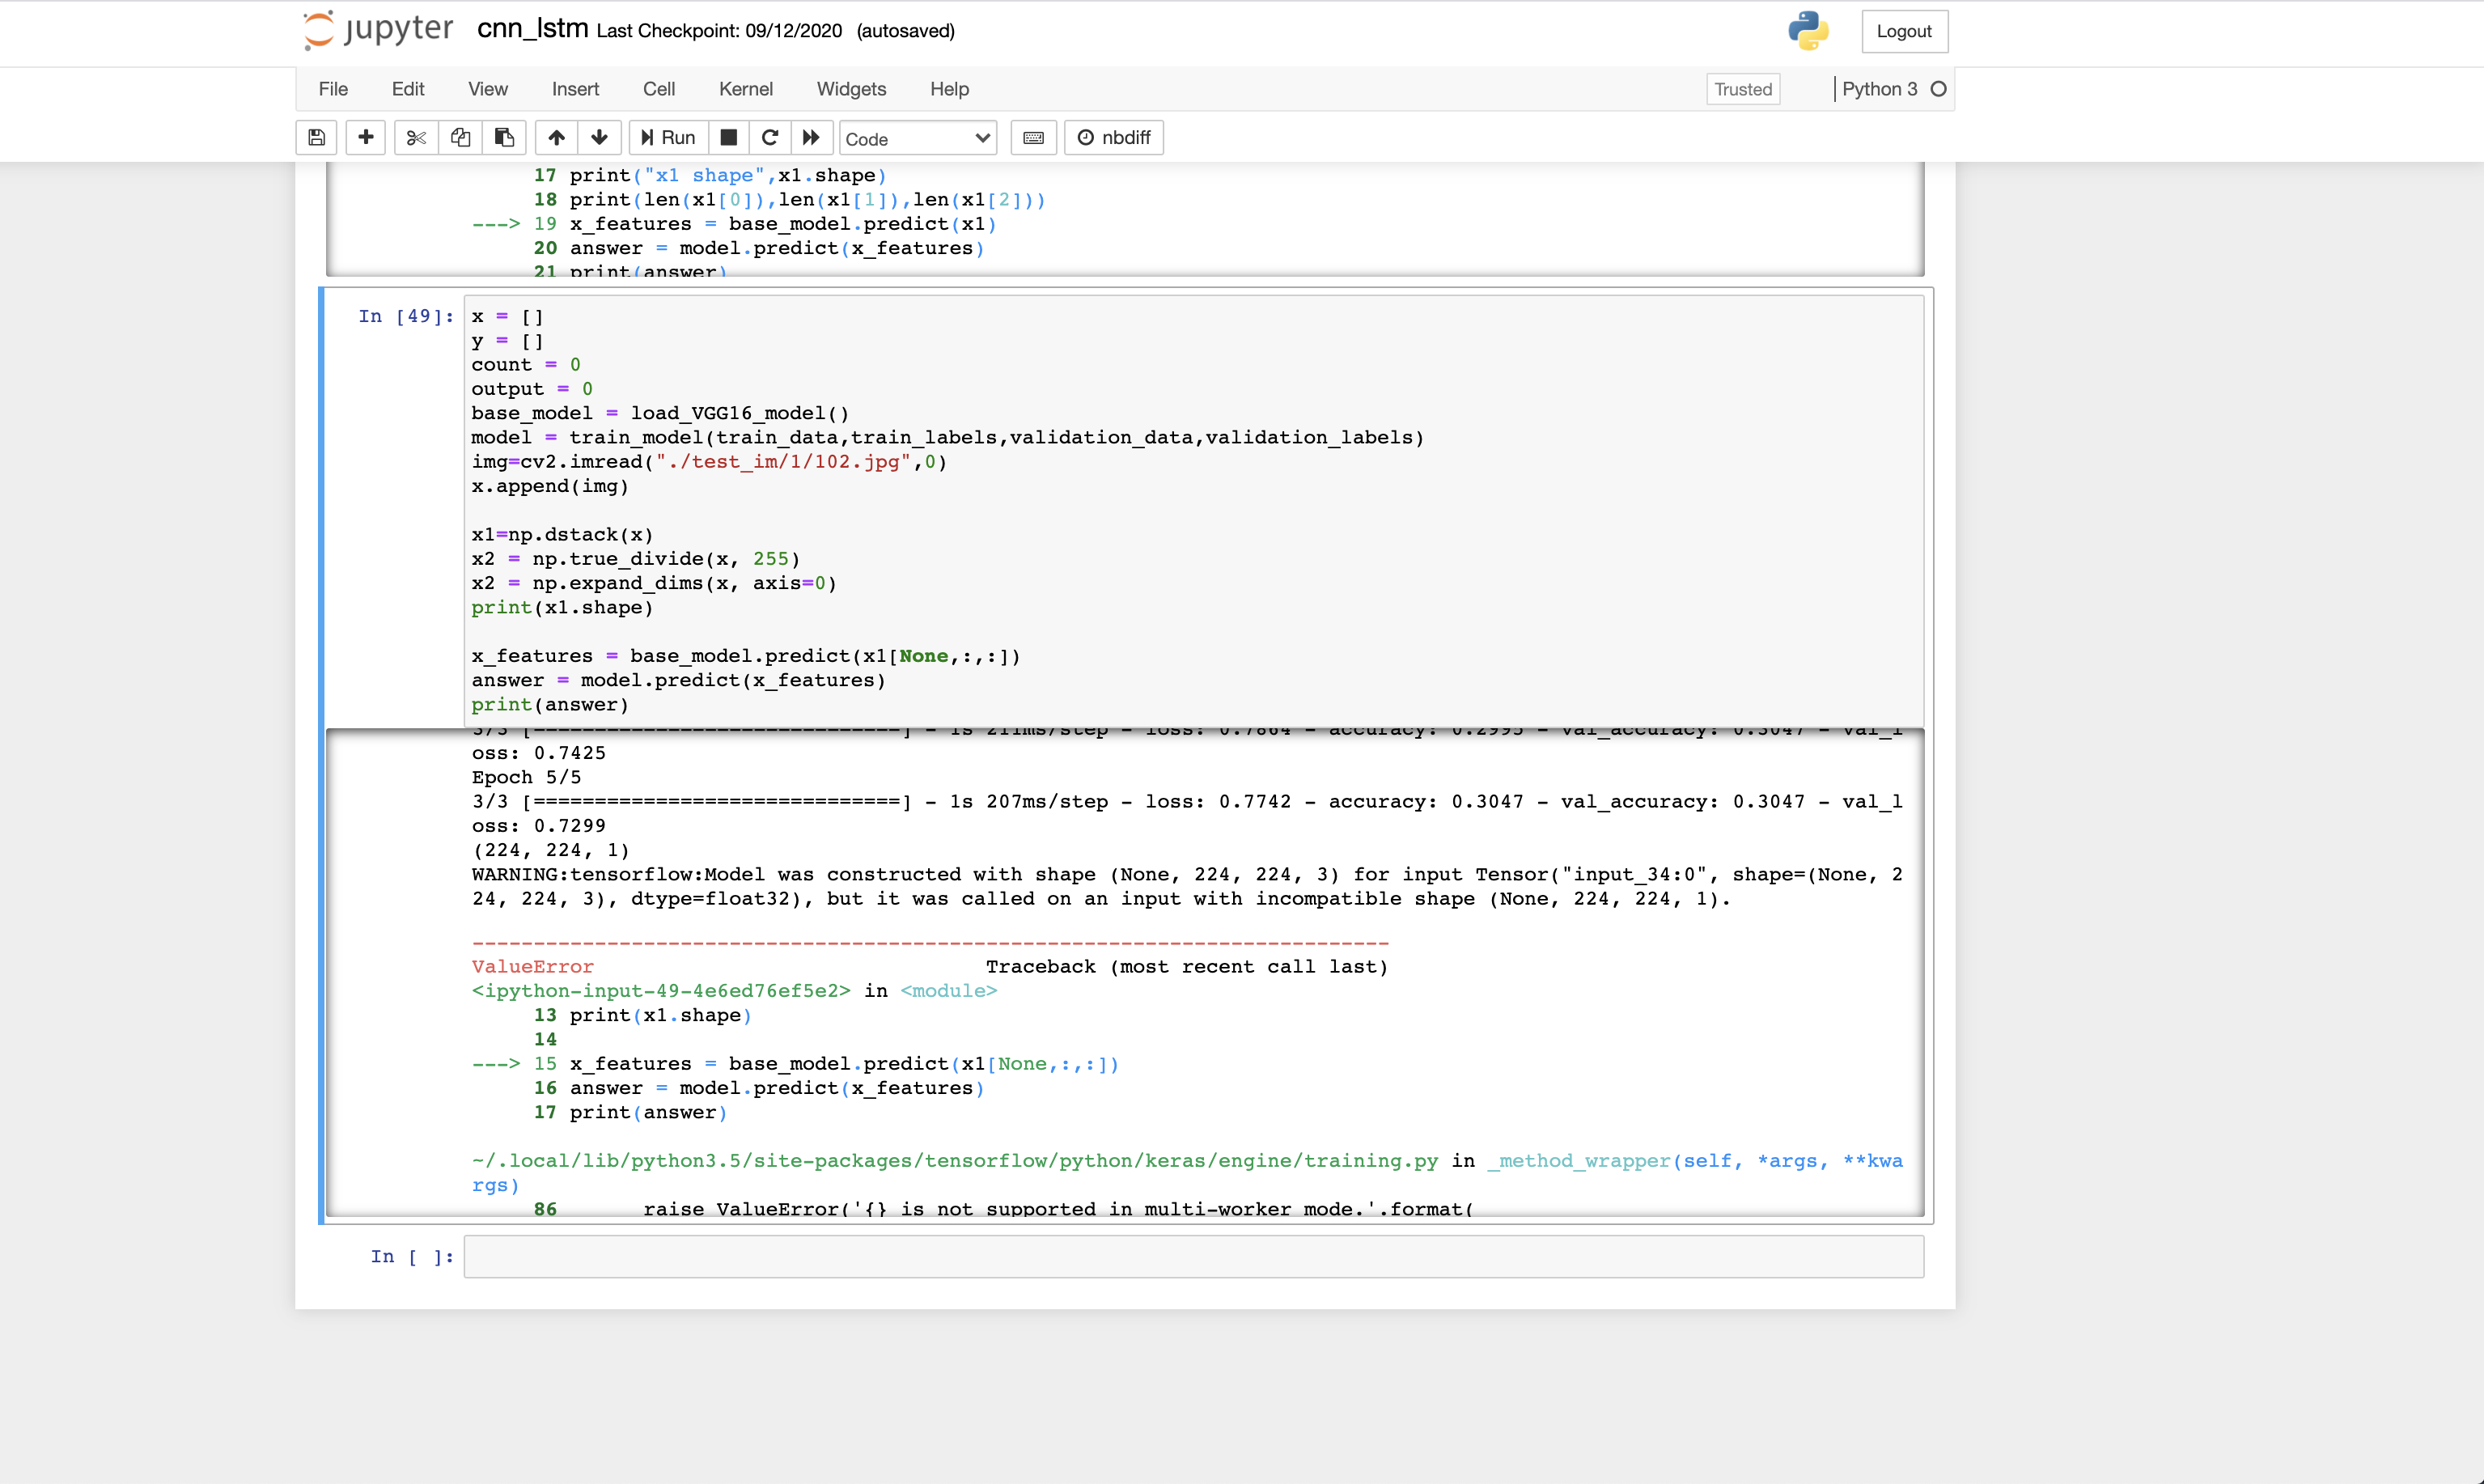
Task: Open command palette with keyboard icon
Action: (x=1033, y=137)
